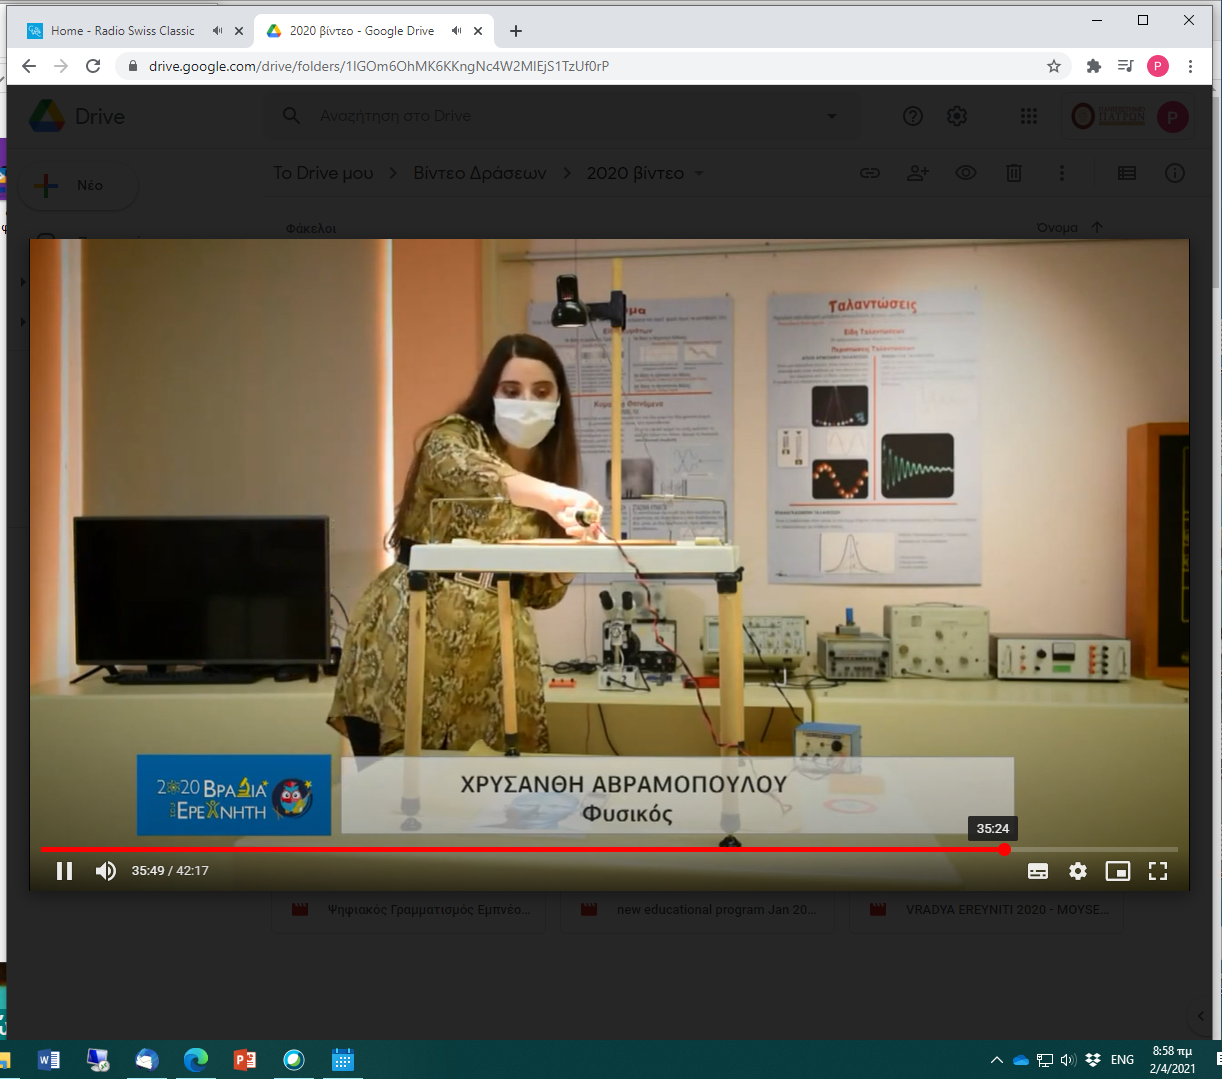Open Thunderbird from the taskbar

tap(147, 1060)
